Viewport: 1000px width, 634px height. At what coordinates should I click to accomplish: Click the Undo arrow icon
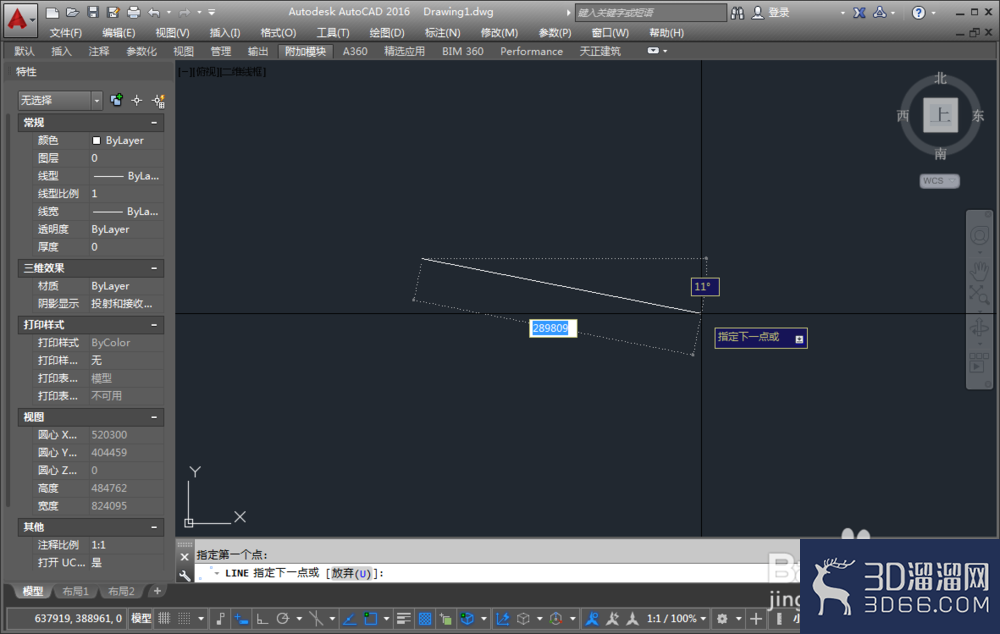154,12
